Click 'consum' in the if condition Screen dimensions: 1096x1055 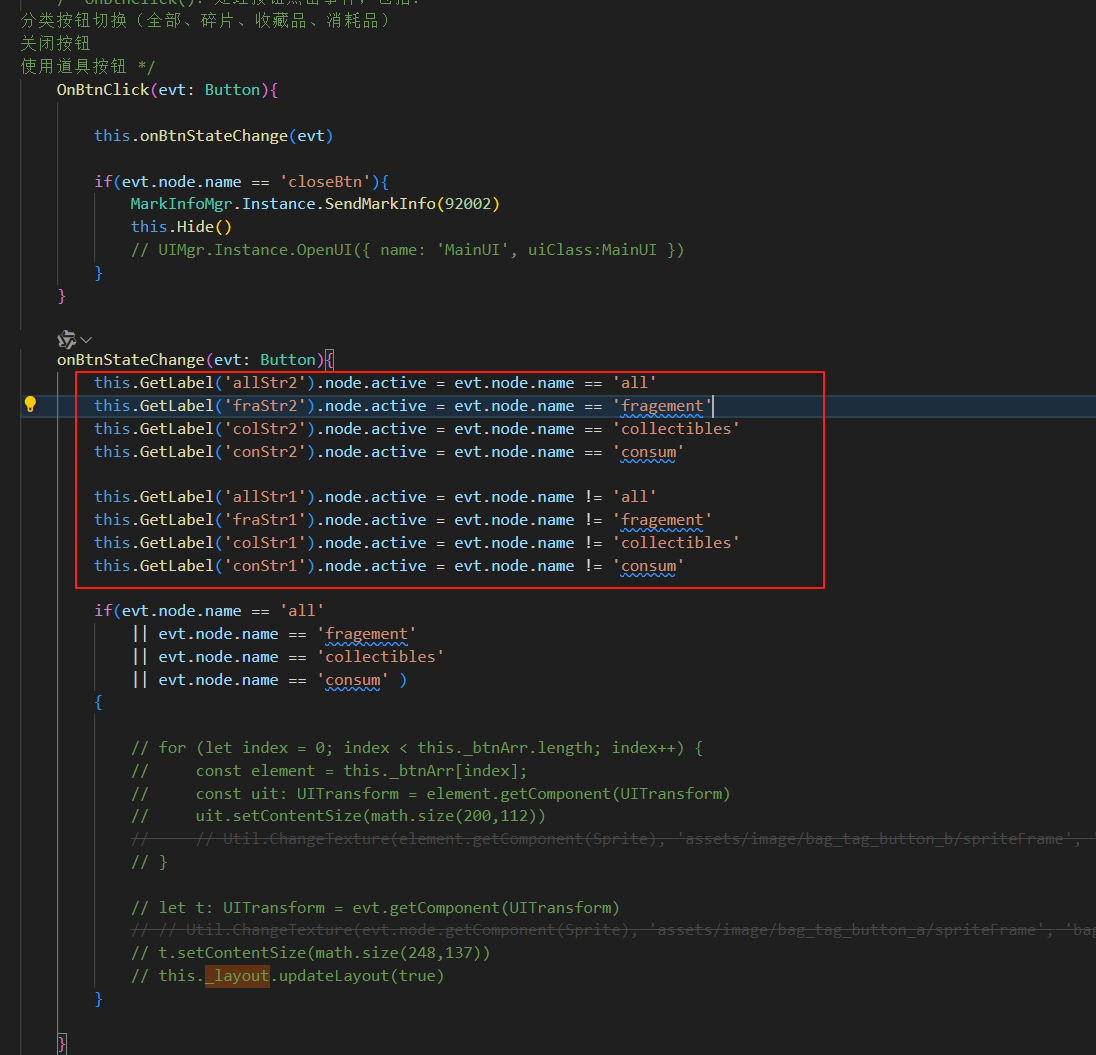tap(352, 680)
